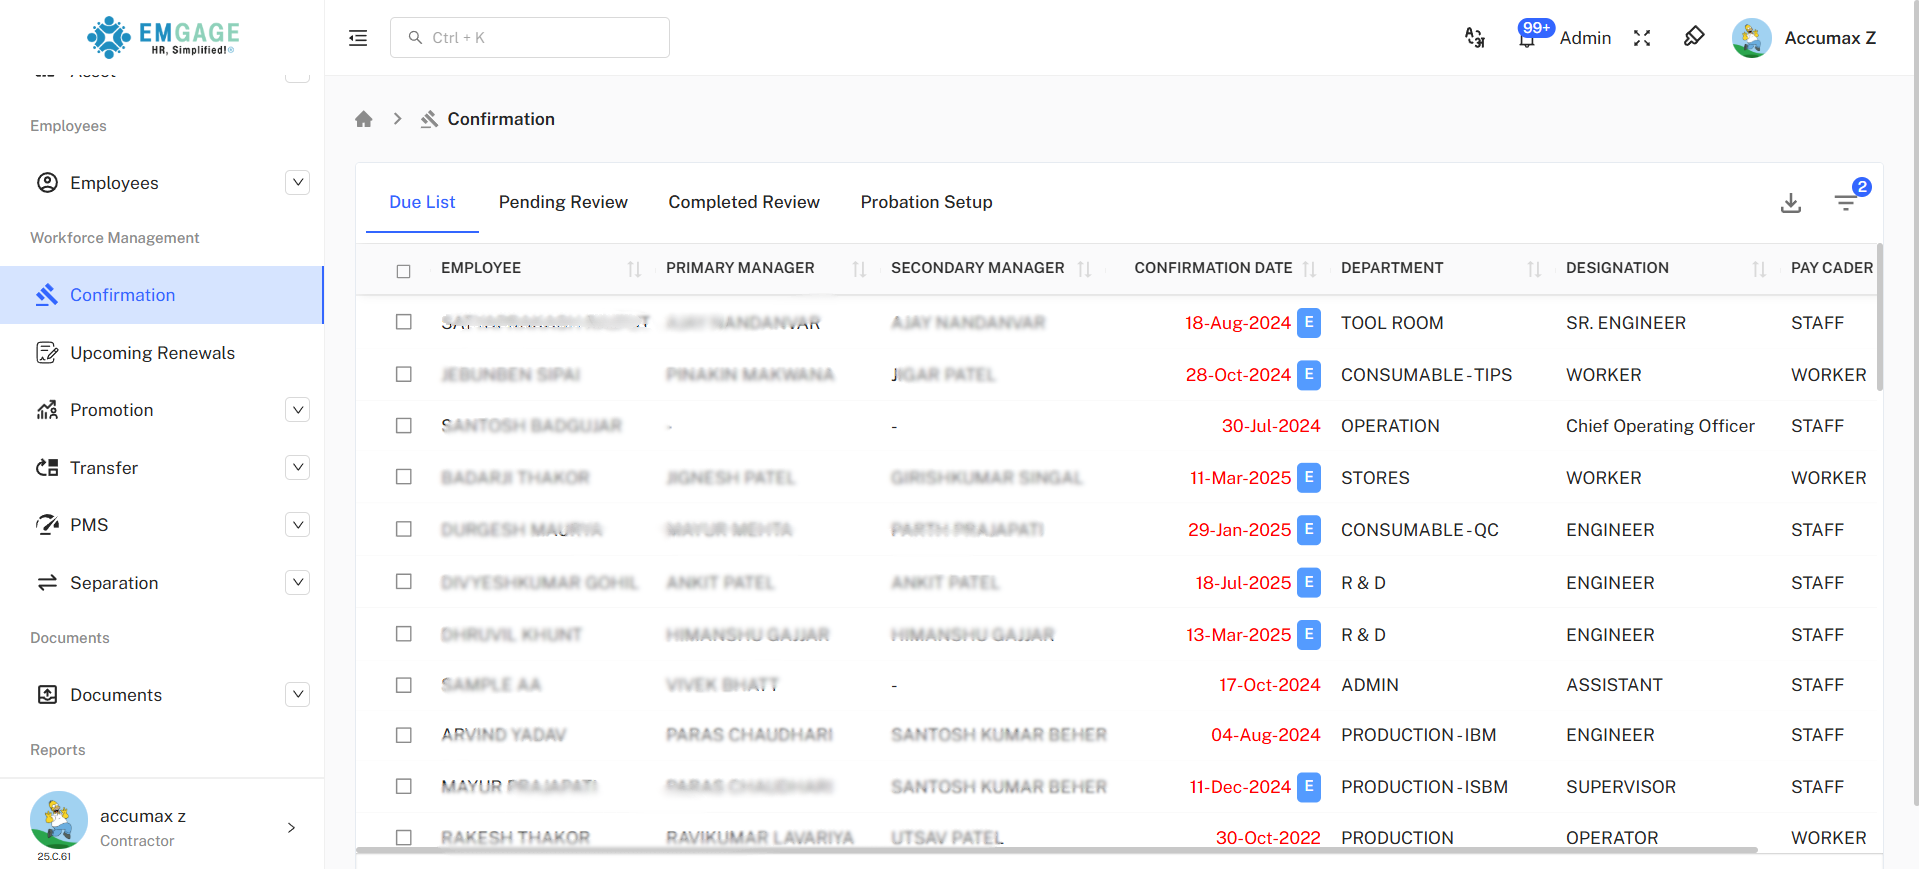Click the pin icon in header
Viewport: 1919px width, 869px height.
(x=1693, y=37)
